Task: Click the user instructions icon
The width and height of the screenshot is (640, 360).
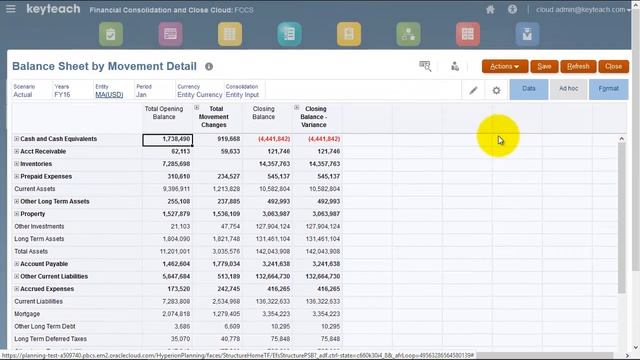Action: tap(455, 66)
